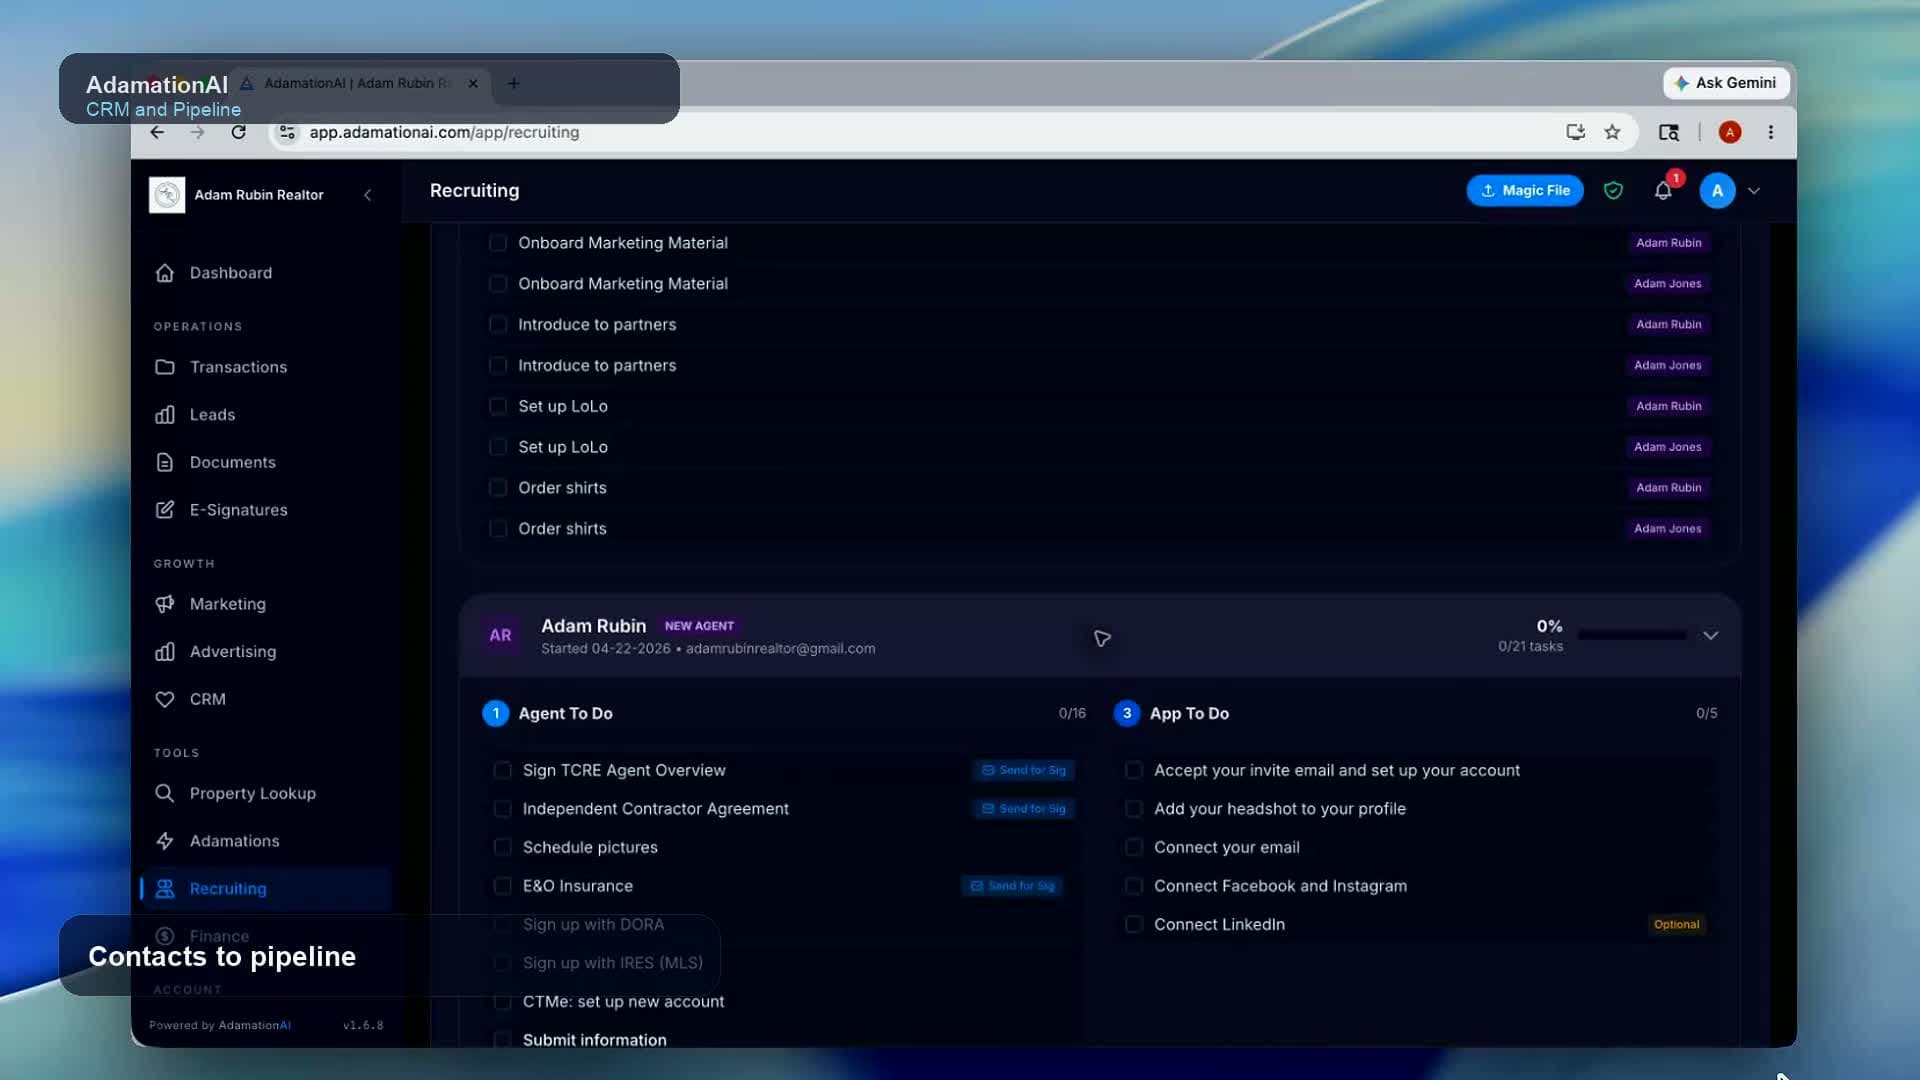1920x1080 pixels.
Task: Open Property Lookup search icon
Action: pos(165,793)
